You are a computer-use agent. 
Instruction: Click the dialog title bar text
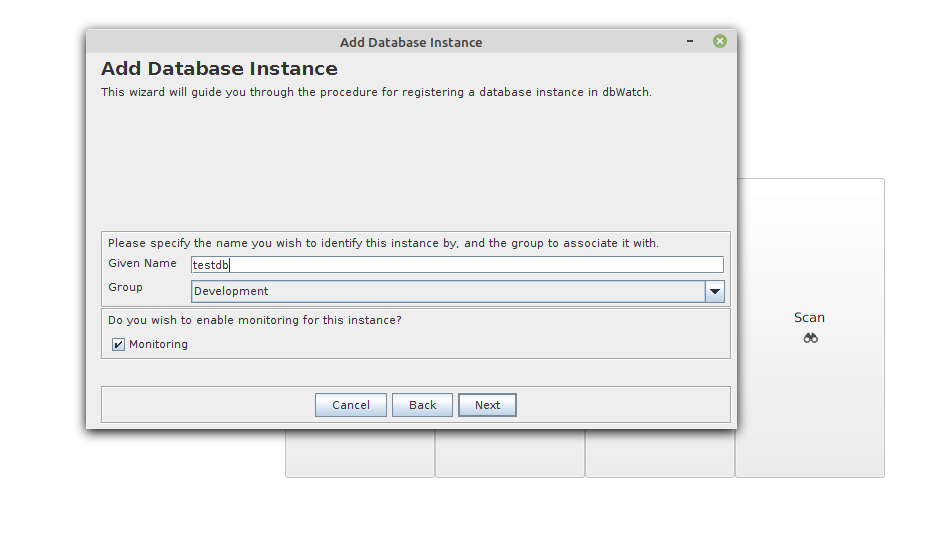(x=411, y=42)
